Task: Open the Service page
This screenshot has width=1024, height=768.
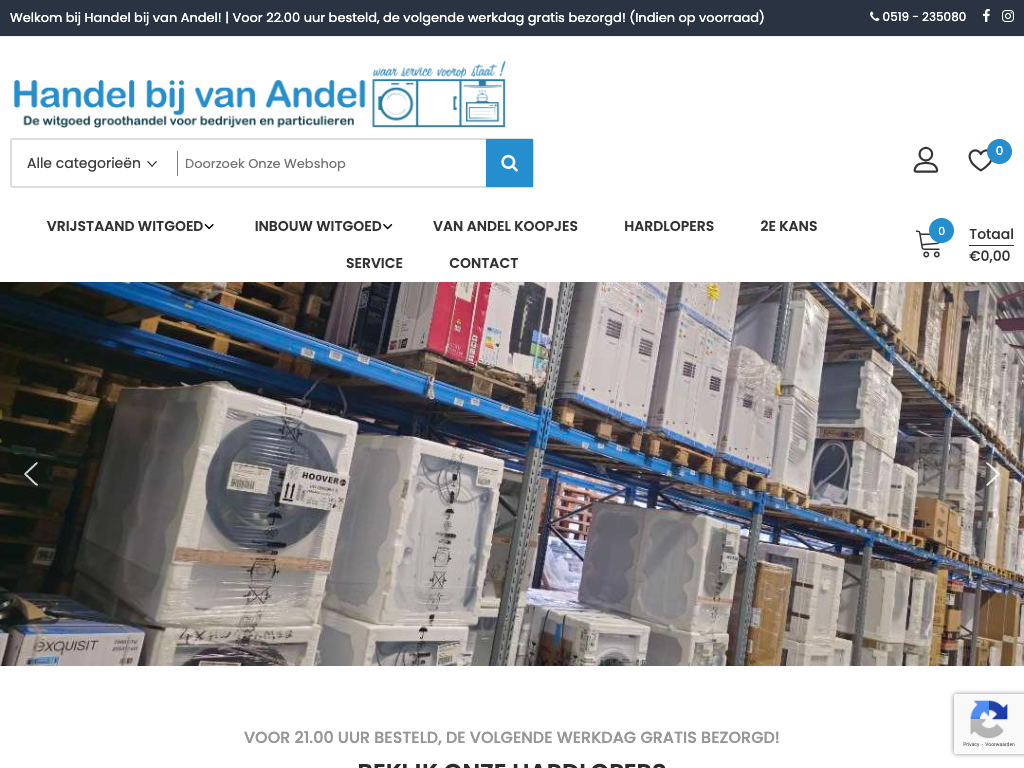Action: (374, 263)
